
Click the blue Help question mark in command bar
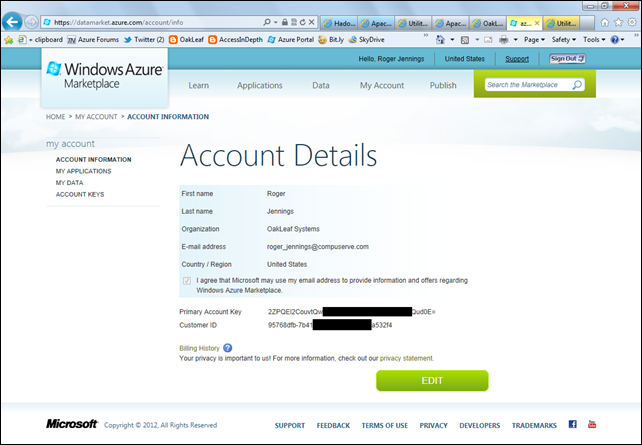(x=615, y=40)
